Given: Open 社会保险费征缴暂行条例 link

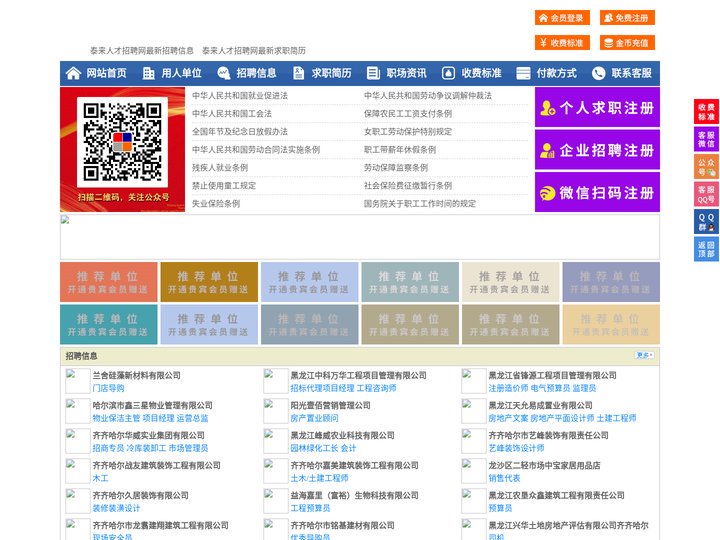Looking at the screenshot, I should pos(408,186).
